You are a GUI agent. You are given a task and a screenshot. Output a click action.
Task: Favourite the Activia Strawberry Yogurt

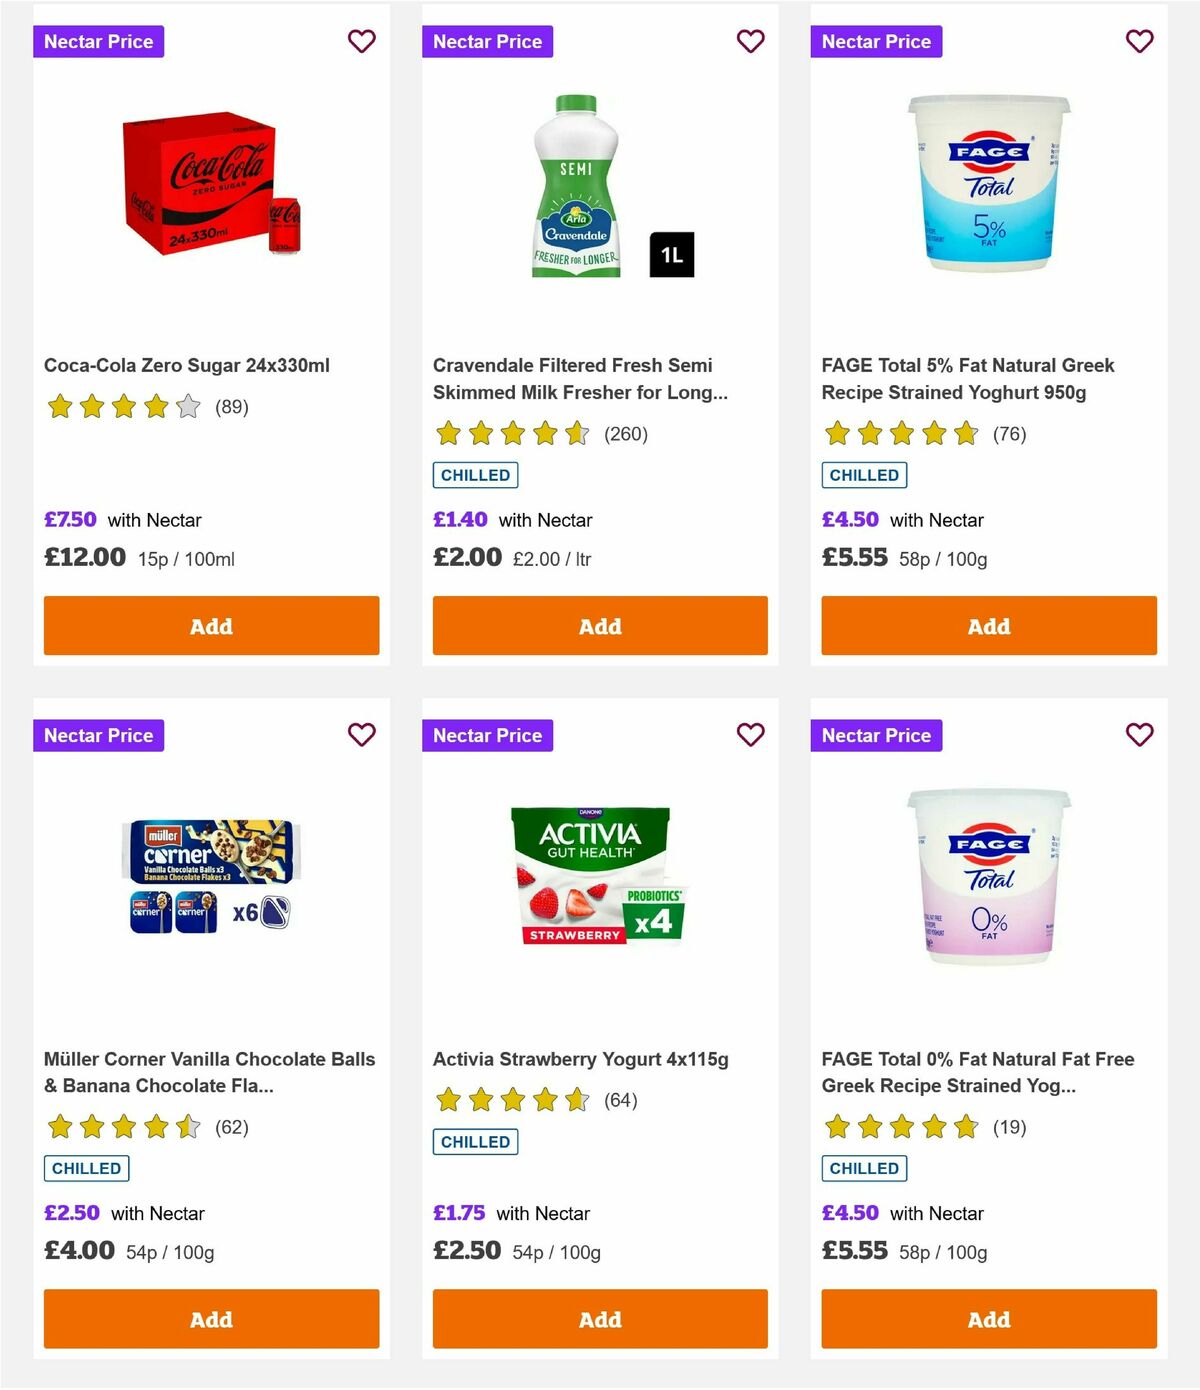[x=750, y=735]
